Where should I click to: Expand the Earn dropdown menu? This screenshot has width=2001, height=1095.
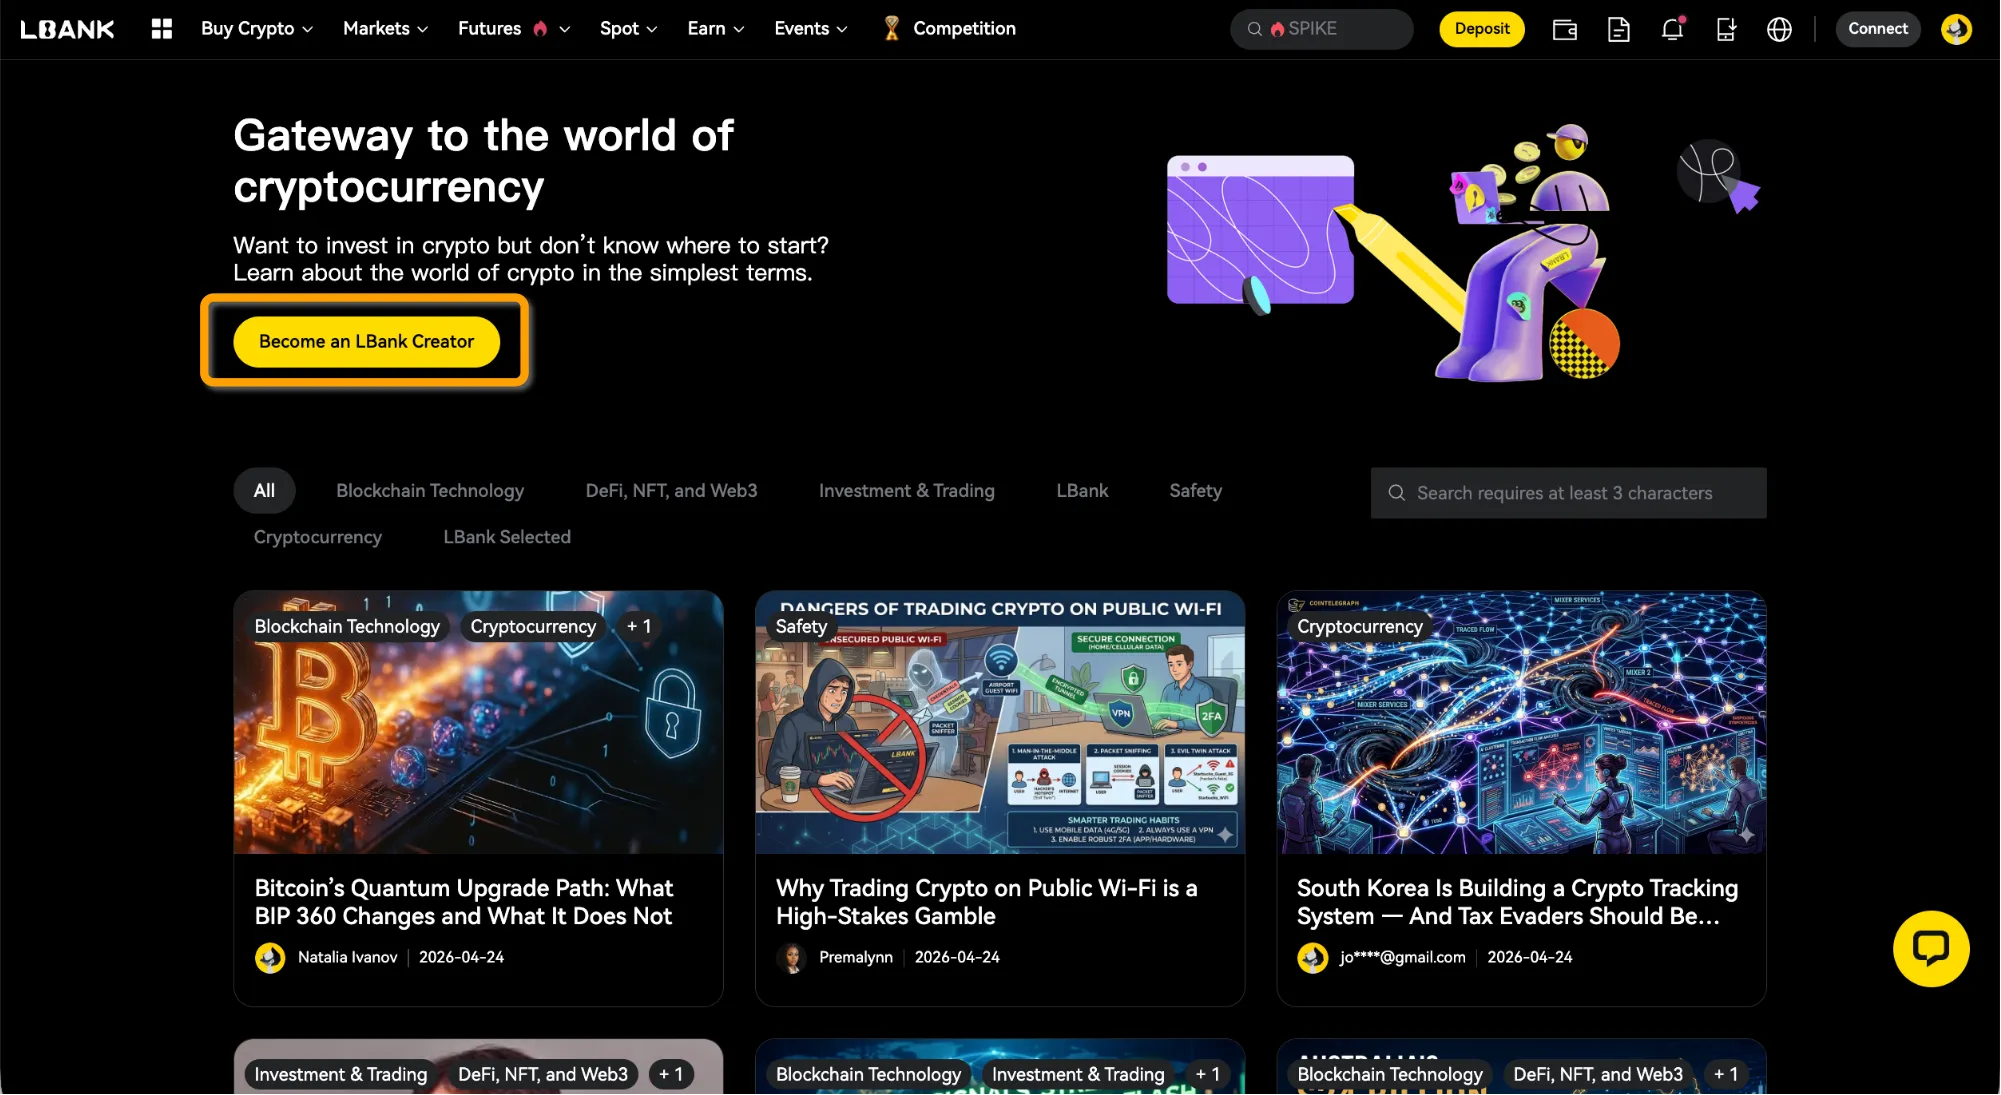pos(716,29)
